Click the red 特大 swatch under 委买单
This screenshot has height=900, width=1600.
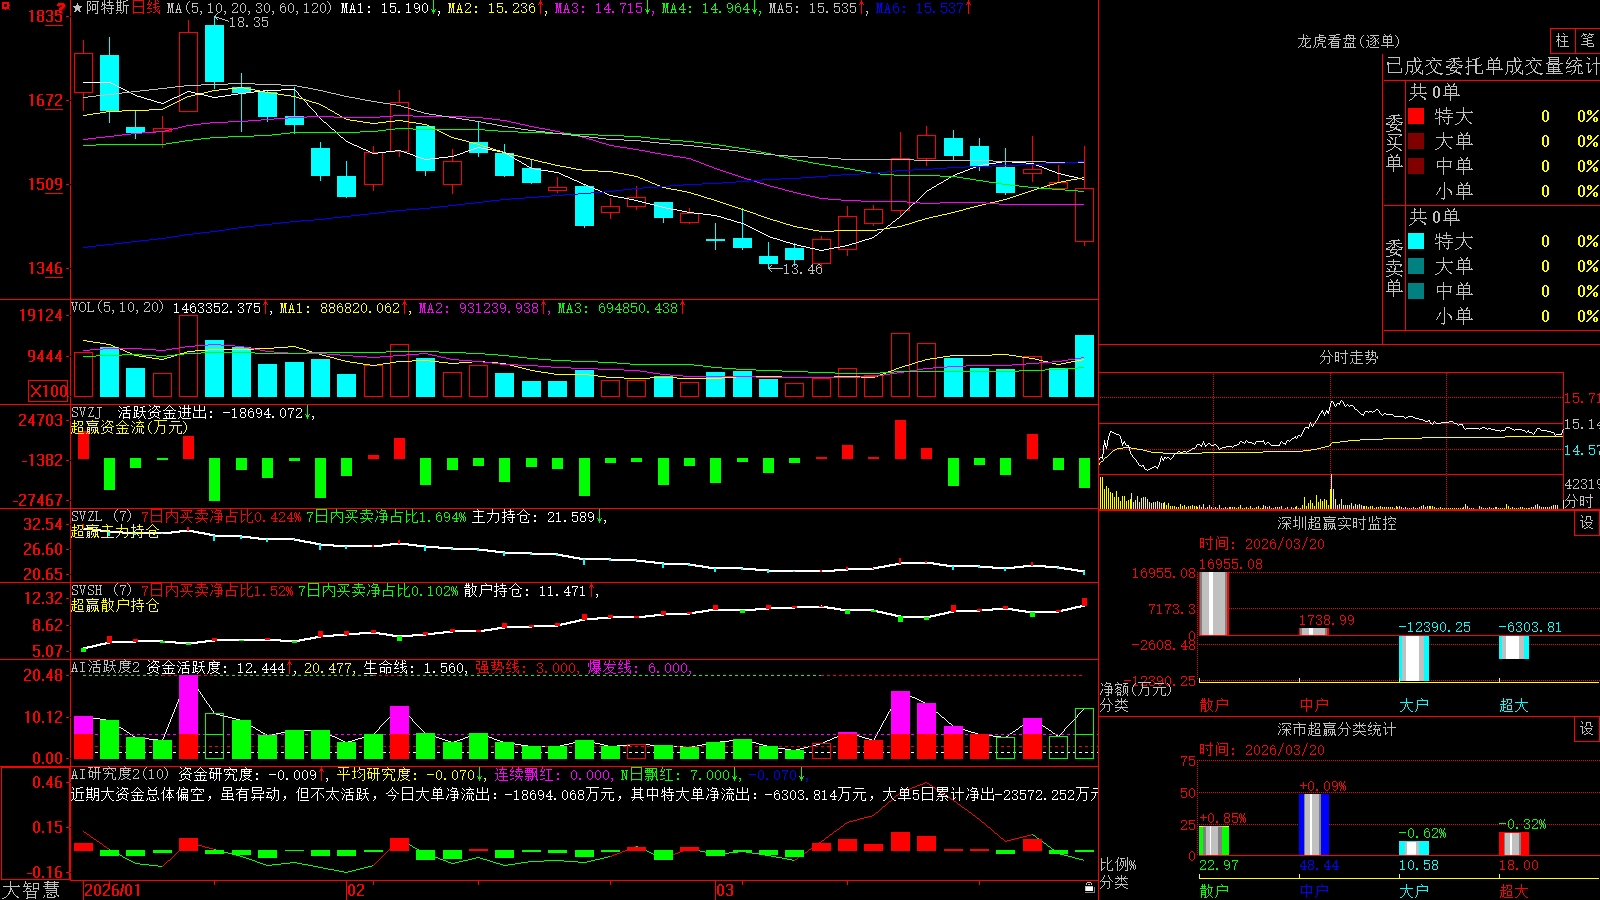[1416, 116]
